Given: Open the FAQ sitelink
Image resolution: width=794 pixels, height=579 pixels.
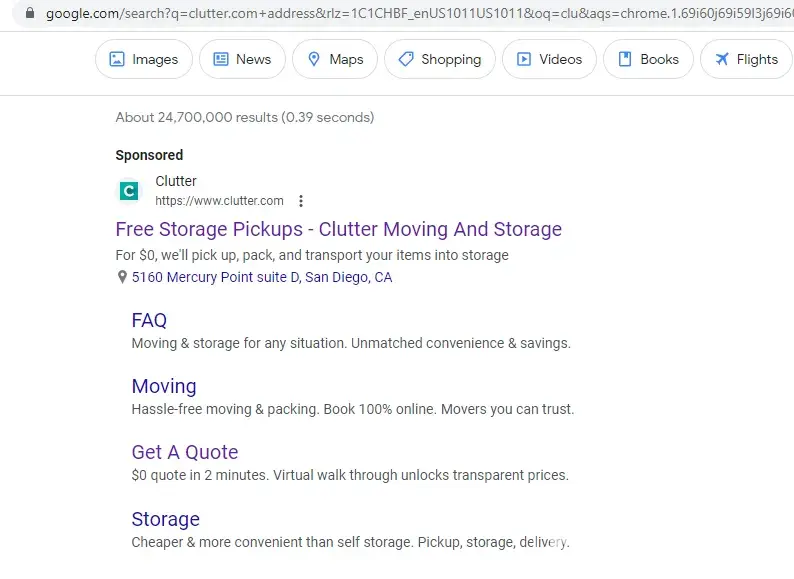Looking at the screenshot, I should coord(149,320).
